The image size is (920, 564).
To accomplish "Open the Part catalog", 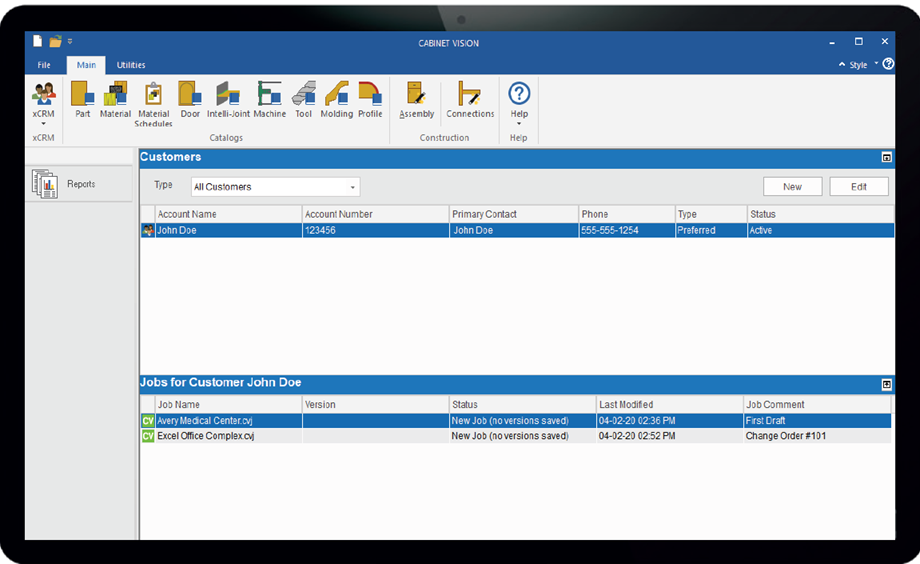I will pos(82,100).
